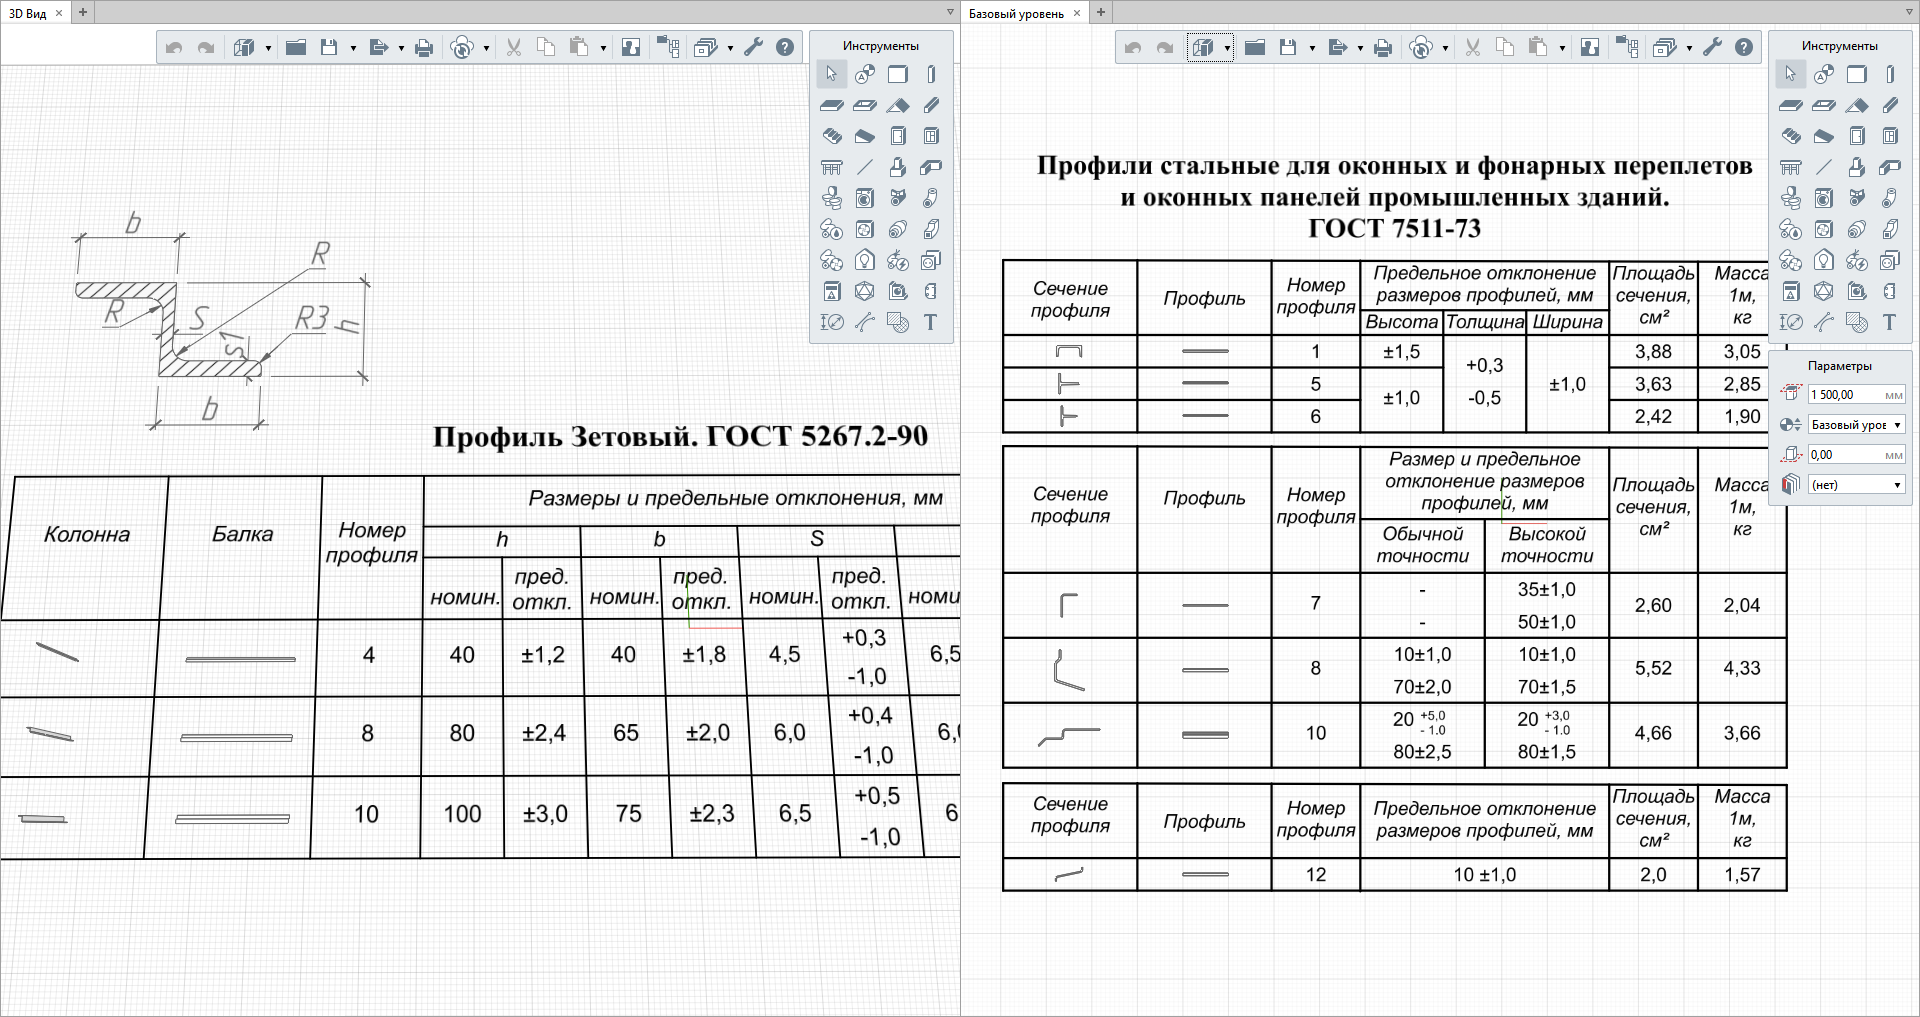The height and width of the screenshot is (1017, 1920).
Task: Click the 3D view cube button in Базовый уровень toolbar
Action: pyautogui.click(x=1203, y=47)
